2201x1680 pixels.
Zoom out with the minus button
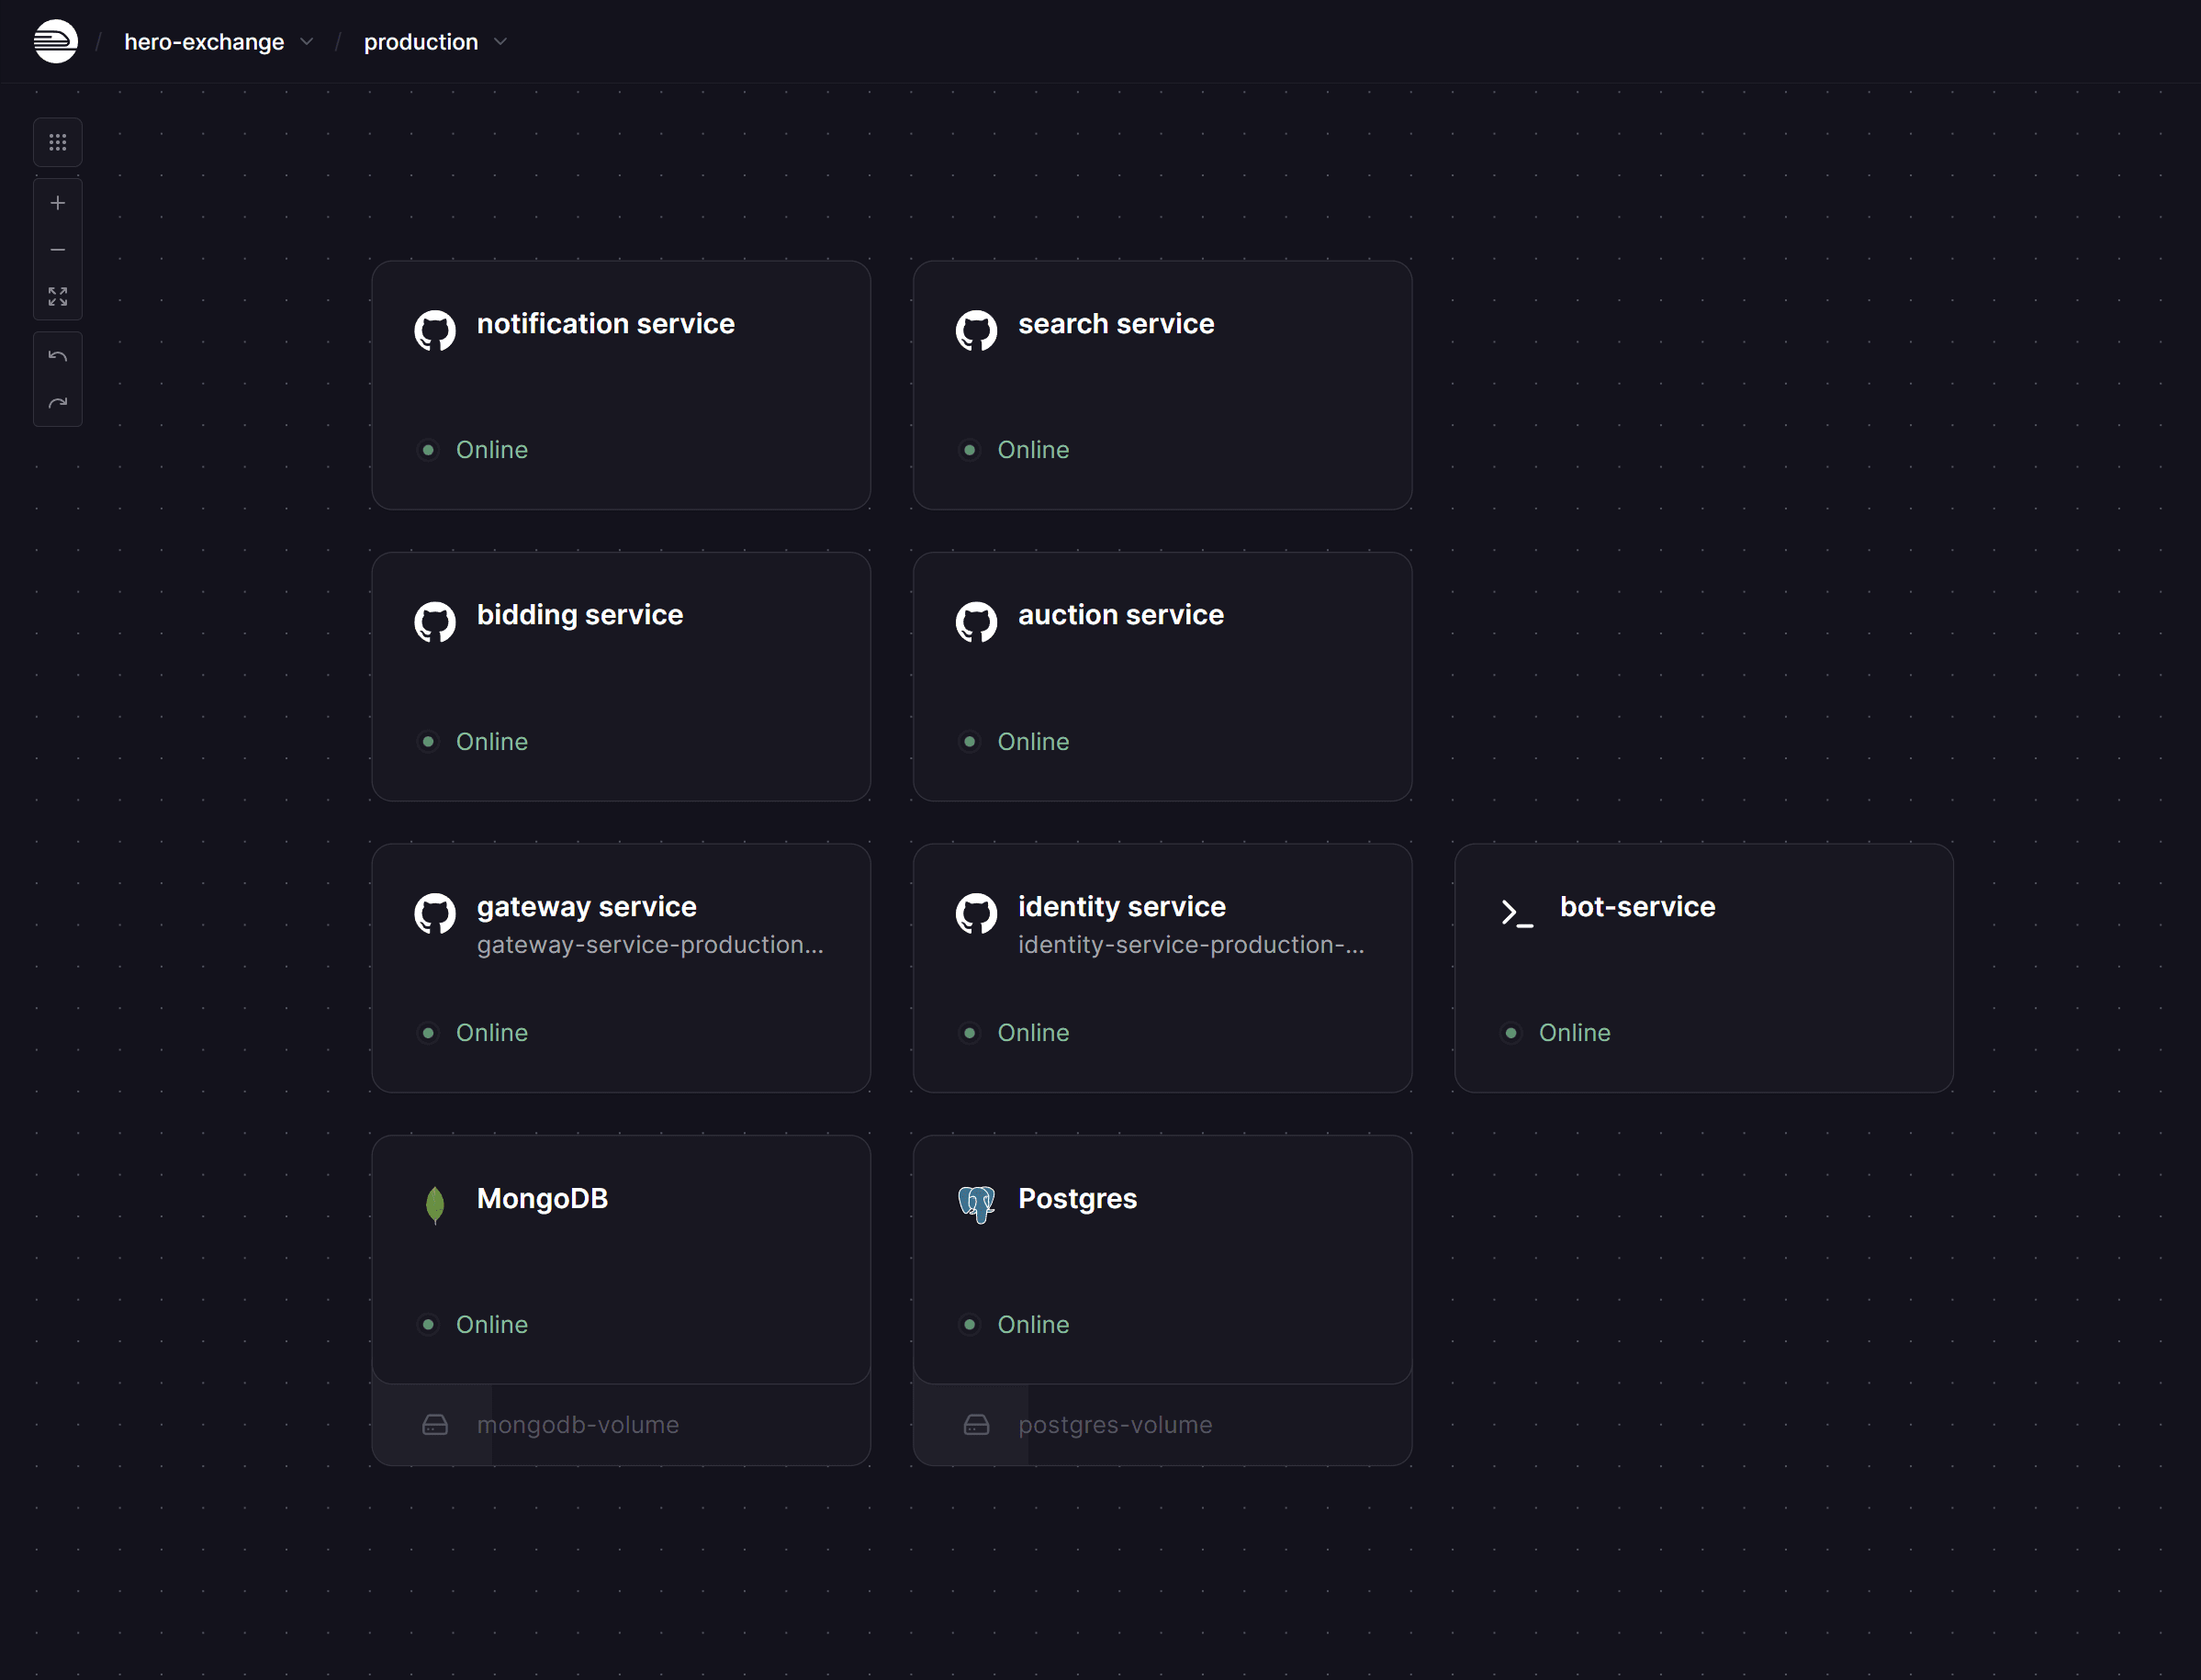tap(57, 249)
